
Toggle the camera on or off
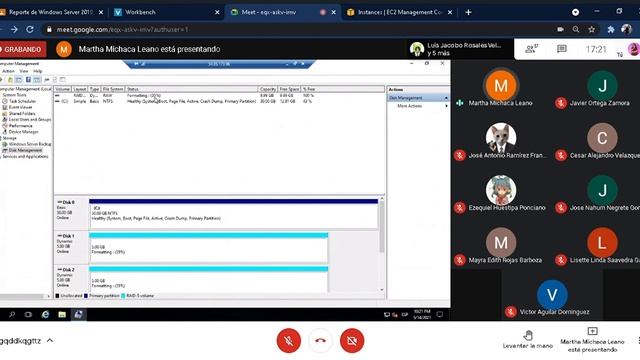pyautogui.click(x=352, y=340)
